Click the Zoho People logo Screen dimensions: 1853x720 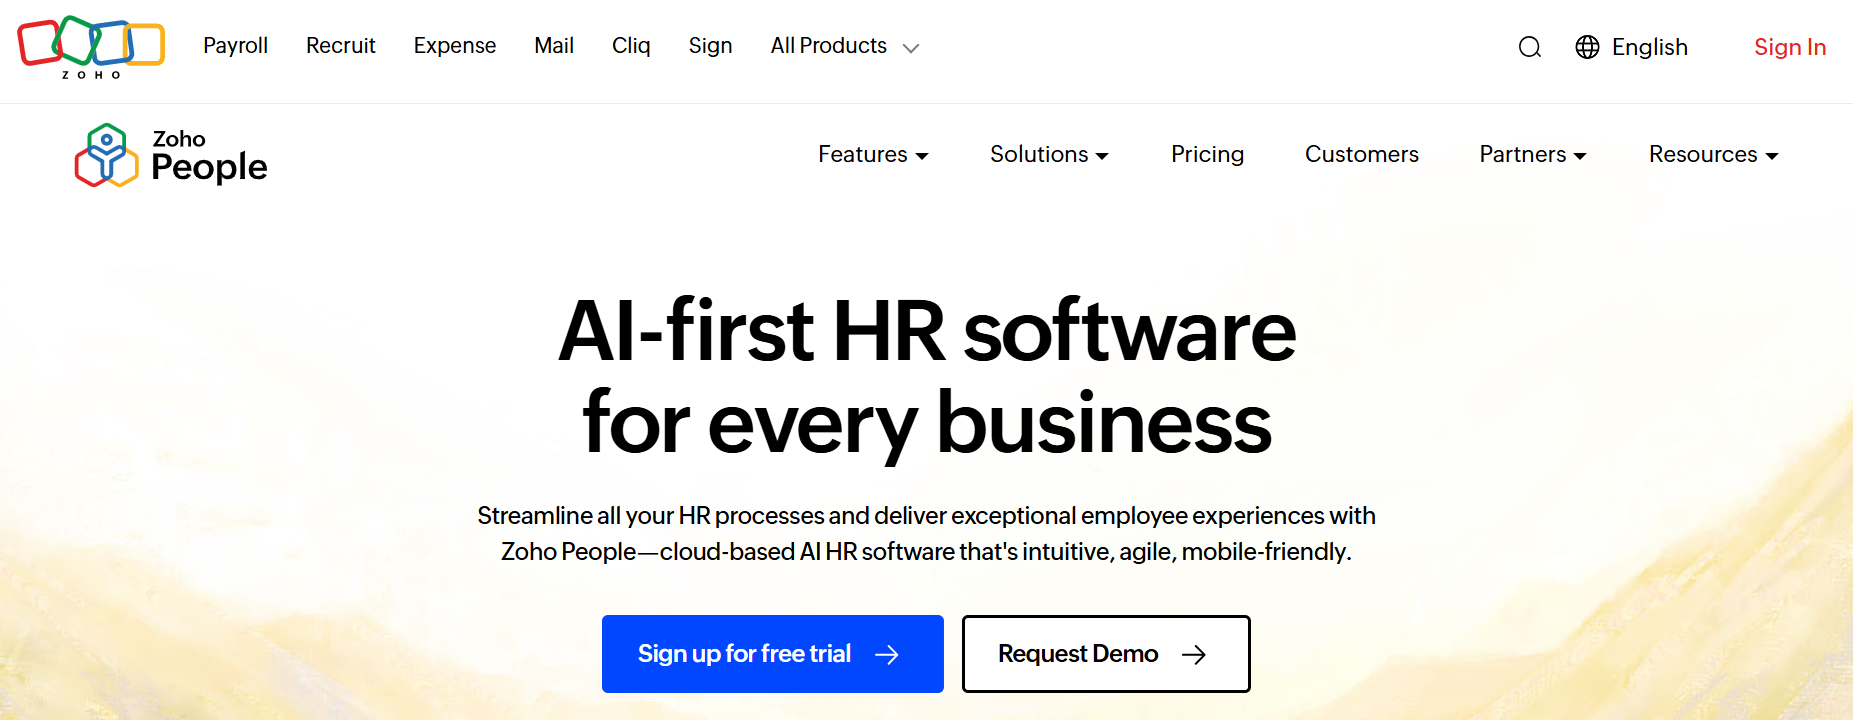(x=171, y=155)
